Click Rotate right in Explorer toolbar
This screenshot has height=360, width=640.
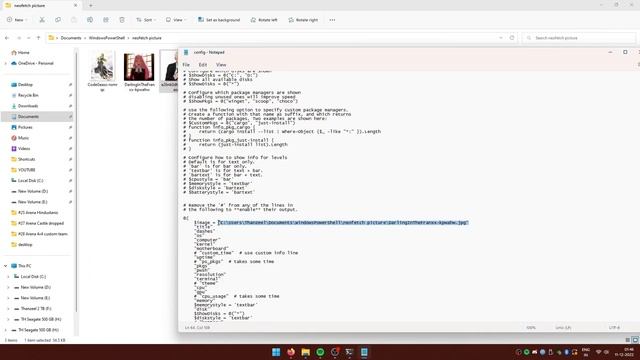[x=303, y=20]
